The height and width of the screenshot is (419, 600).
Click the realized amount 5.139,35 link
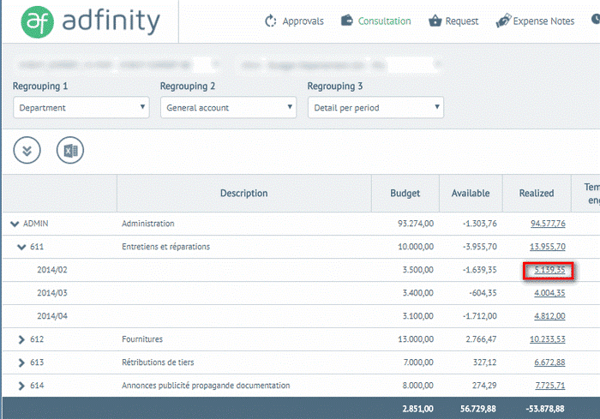point(549,270)
